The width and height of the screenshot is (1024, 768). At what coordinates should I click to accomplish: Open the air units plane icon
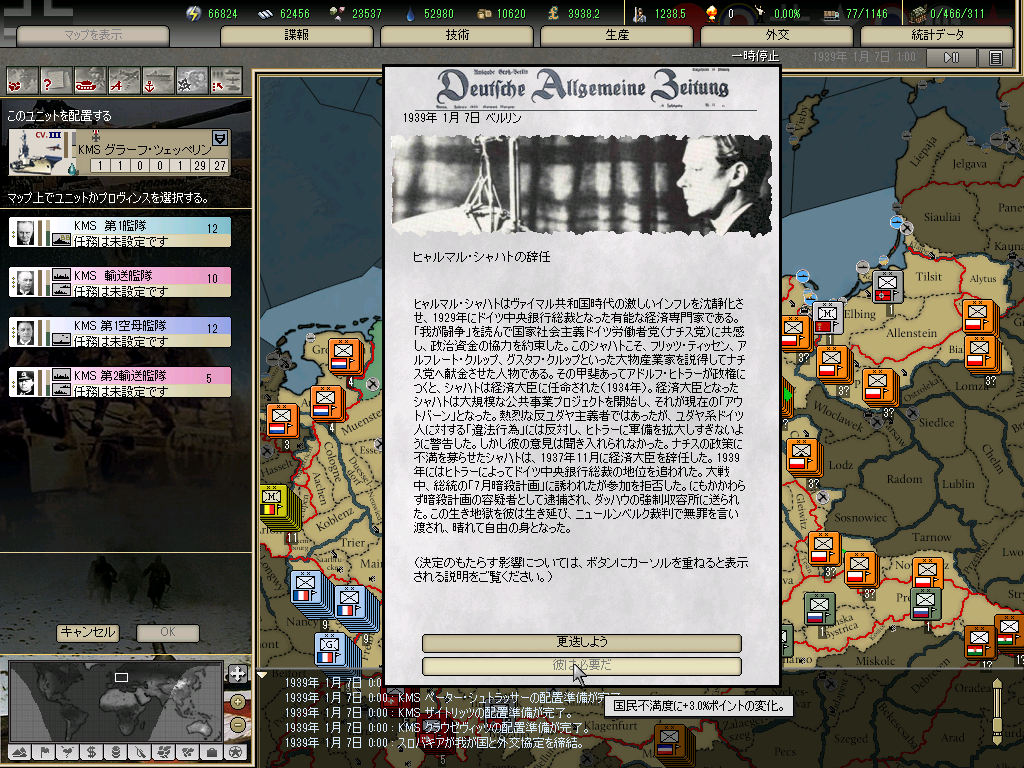pos(123,82)
